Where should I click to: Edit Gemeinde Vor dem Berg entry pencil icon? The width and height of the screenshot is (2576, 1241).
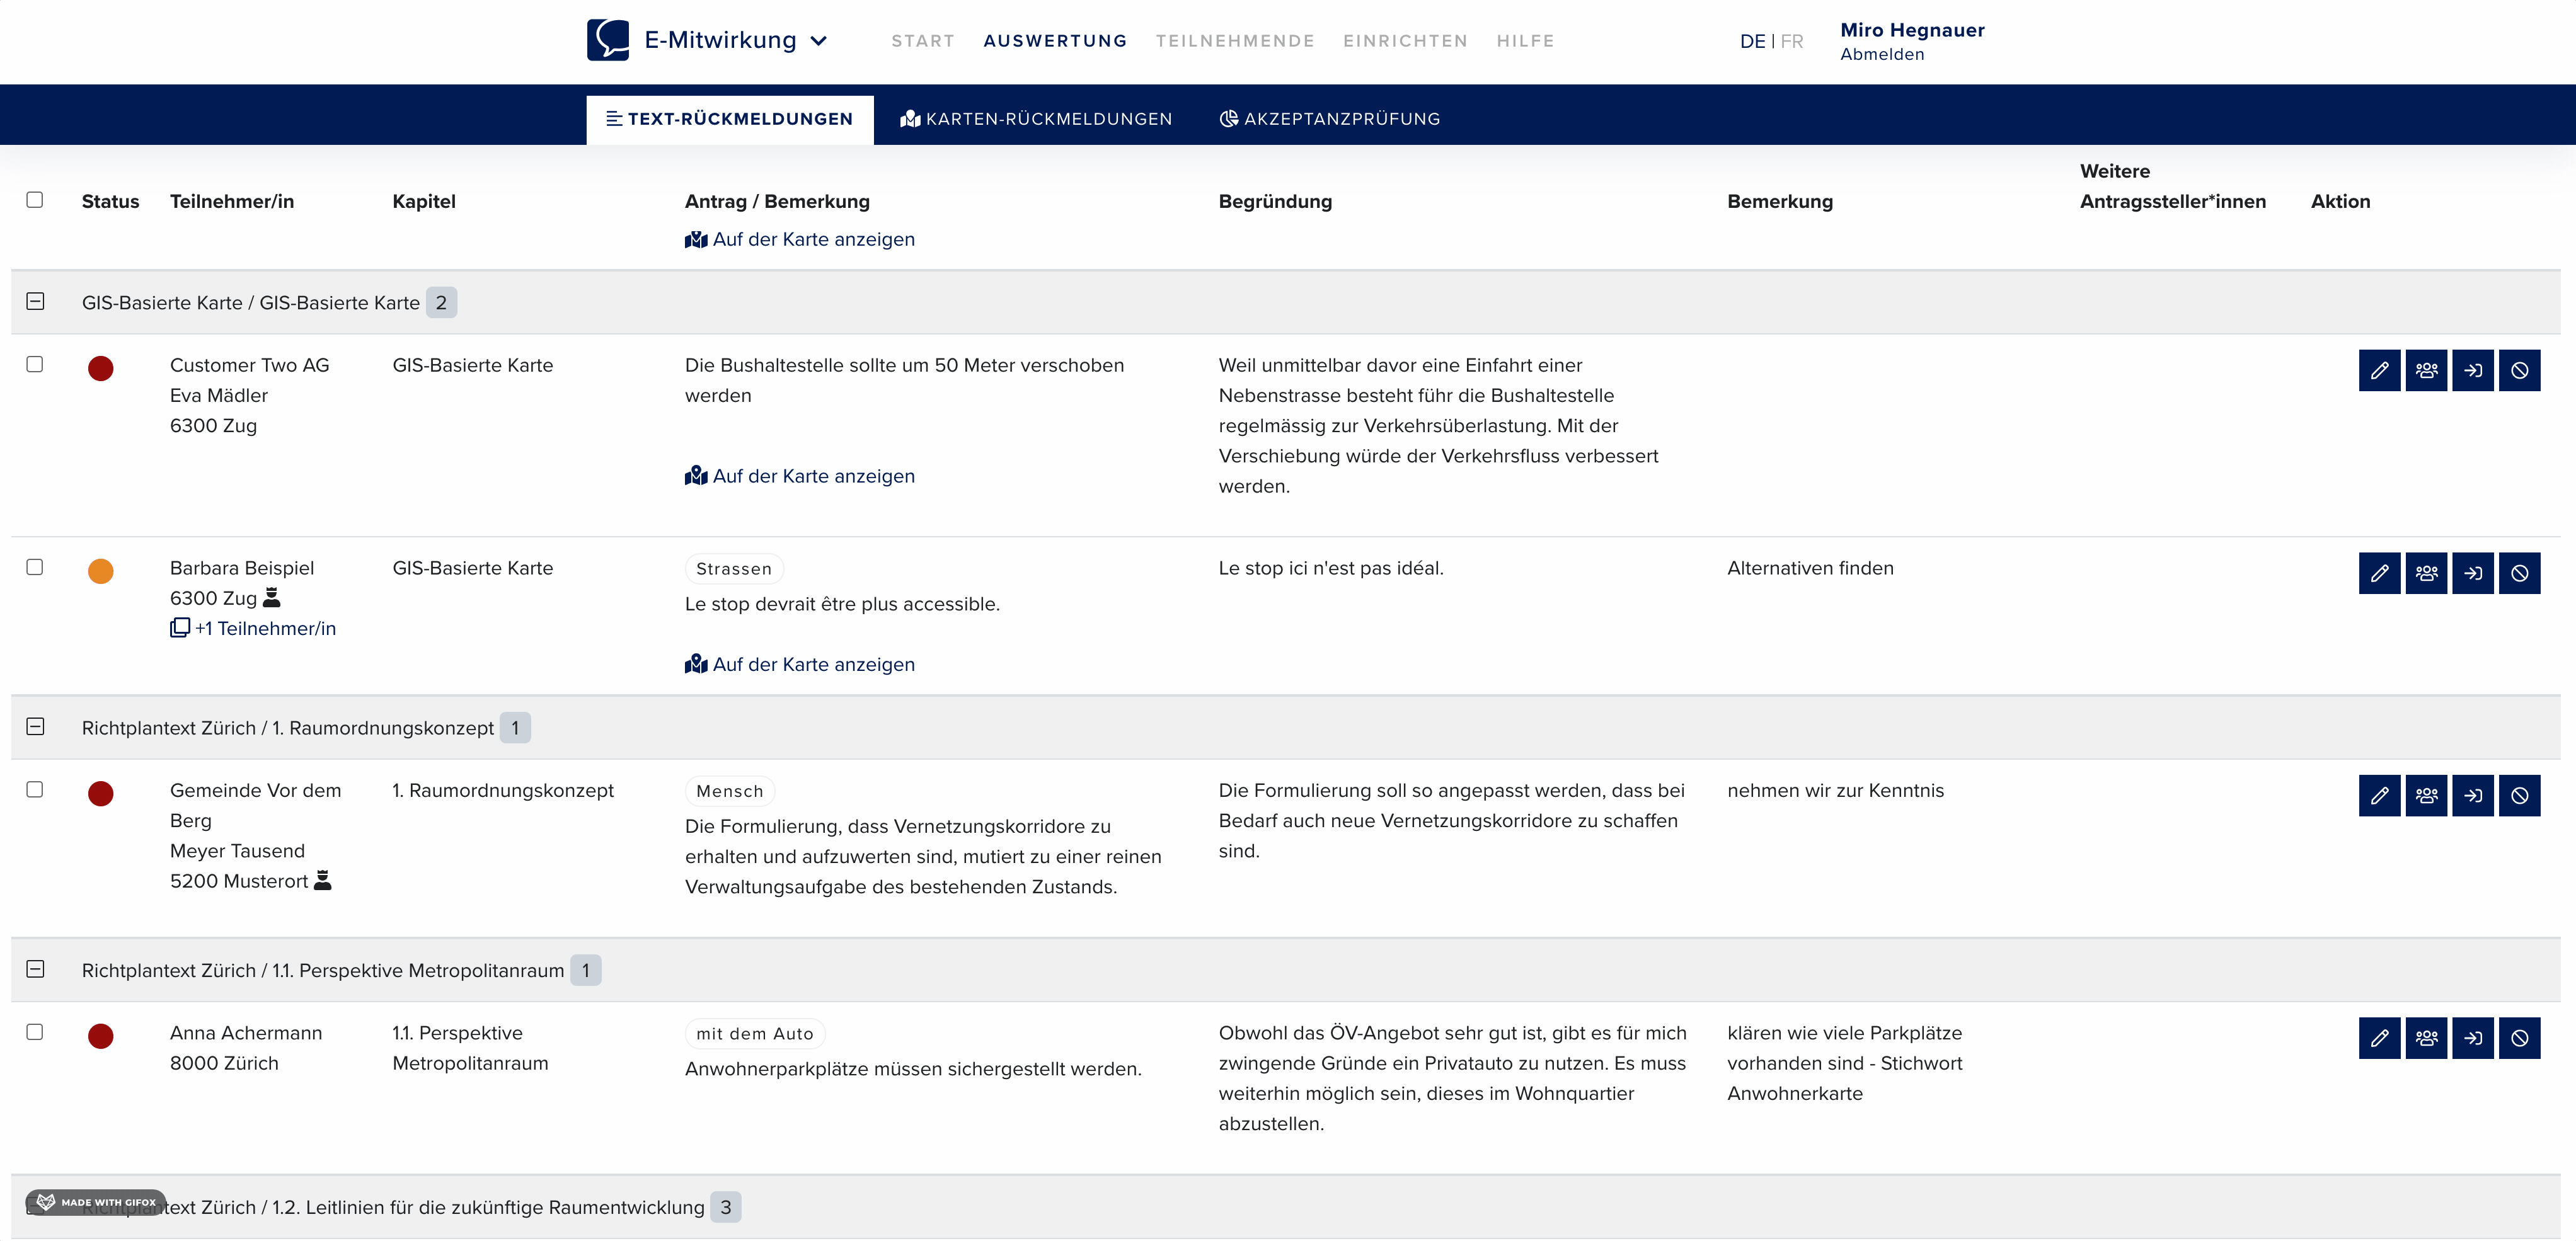point(2379,795)
